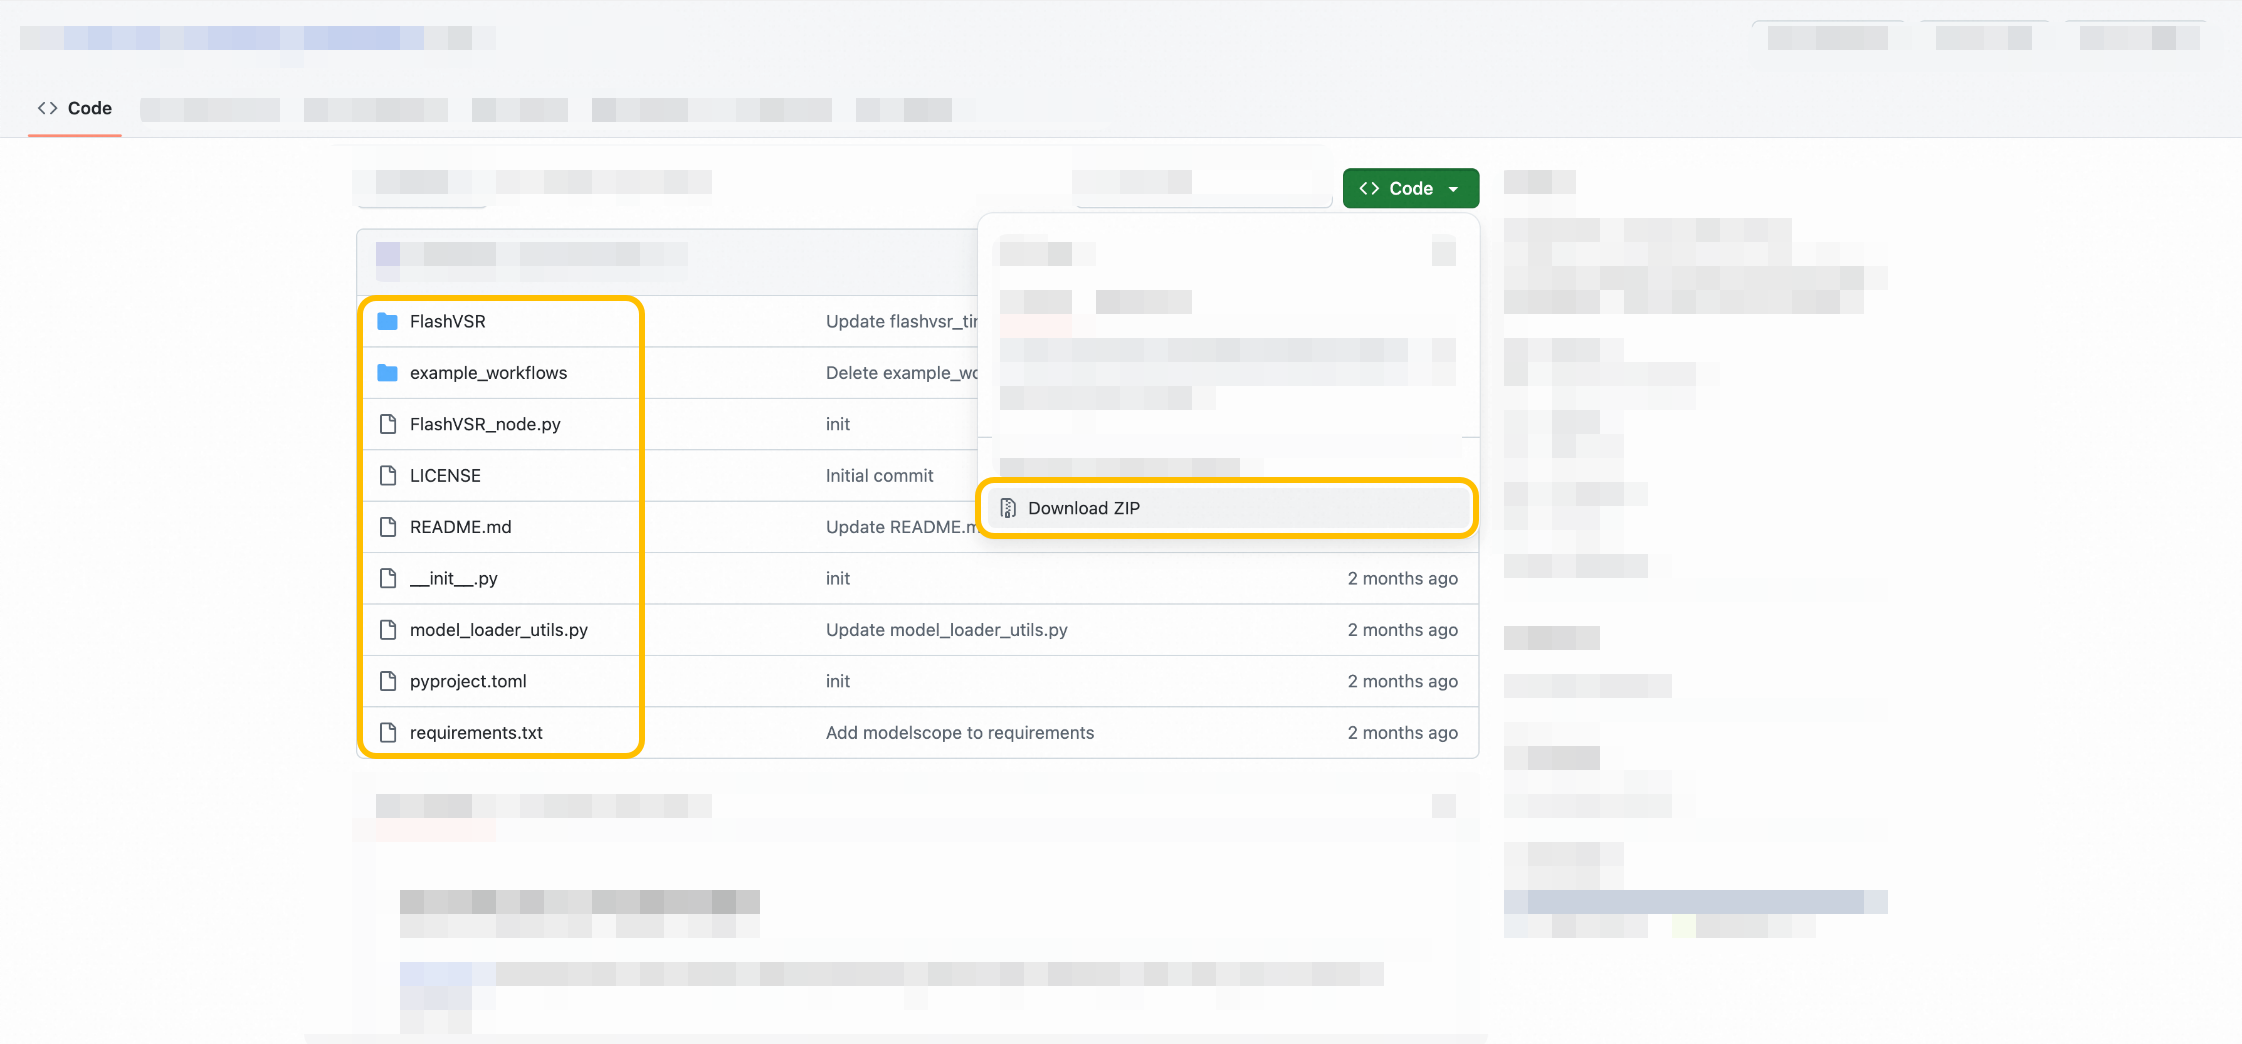Click the angle-brackets icon on the green Code button

click(x=1369, y=188)
